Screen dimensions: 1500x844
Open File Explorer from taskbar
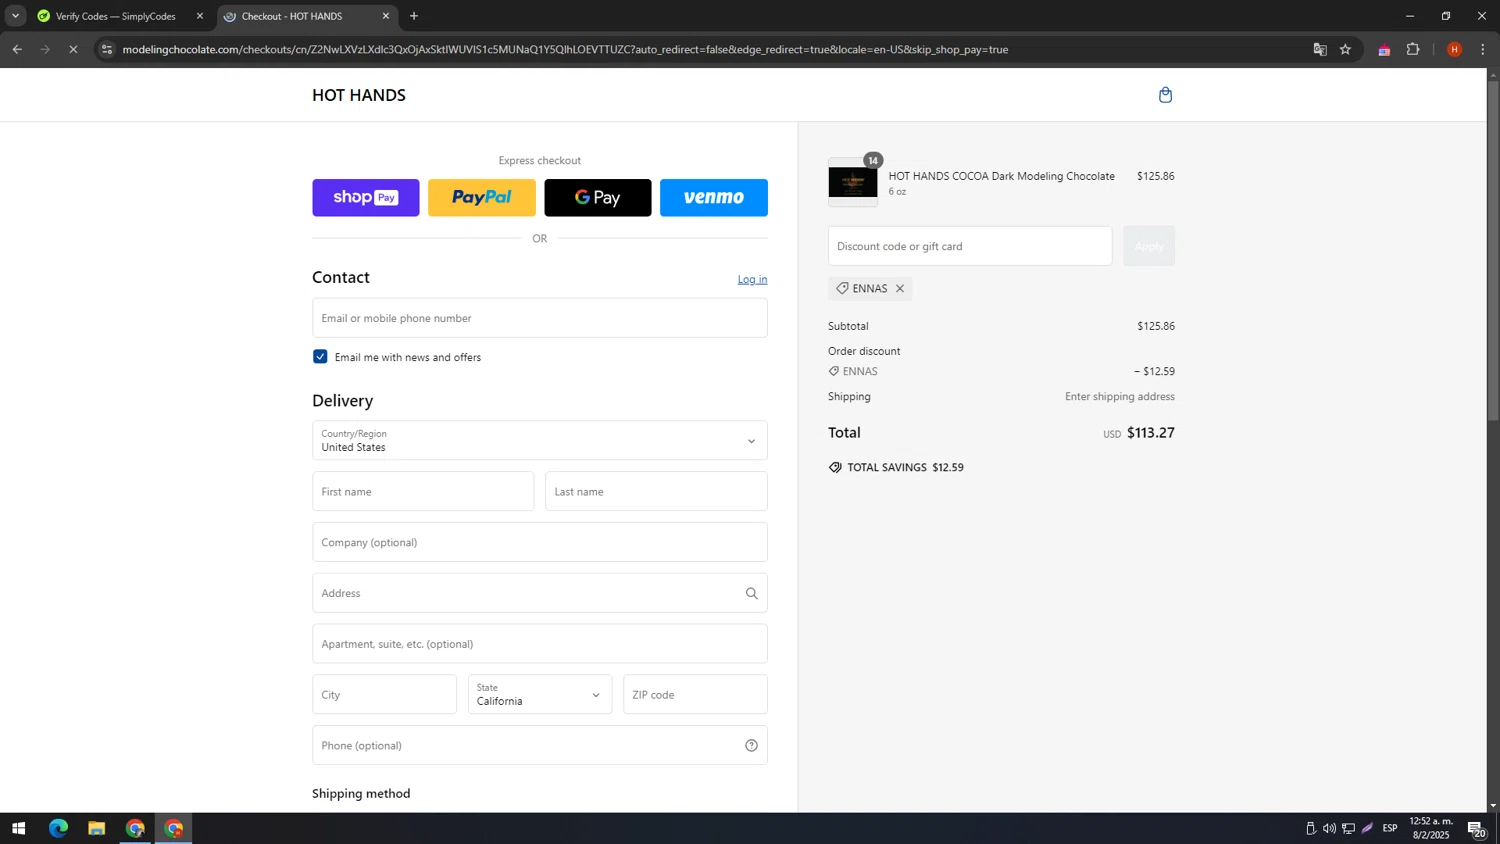[x=96, y=829]
